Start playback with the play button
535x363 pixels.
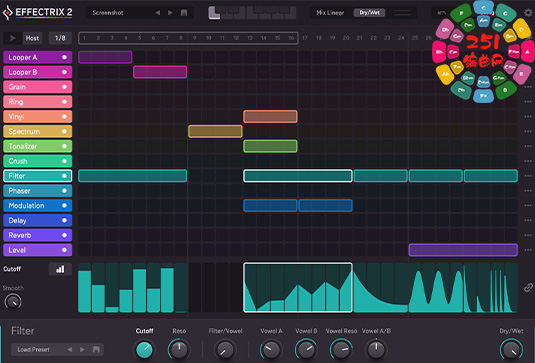point(13,38)
